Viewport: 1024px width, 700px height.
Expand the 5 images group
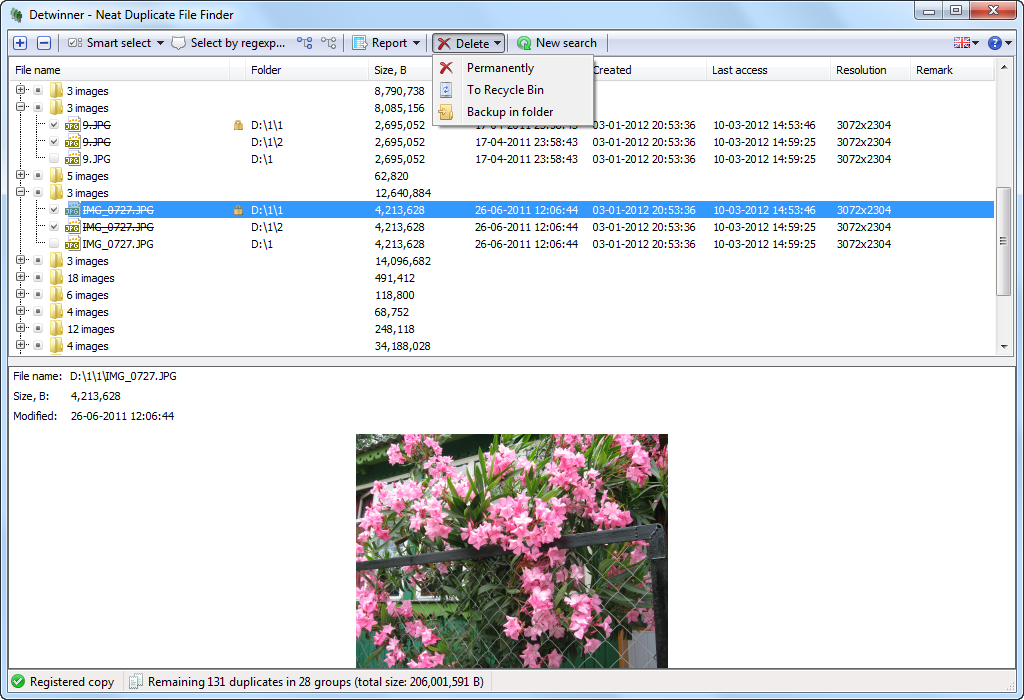pyautogui.click(x=20, y=176)
